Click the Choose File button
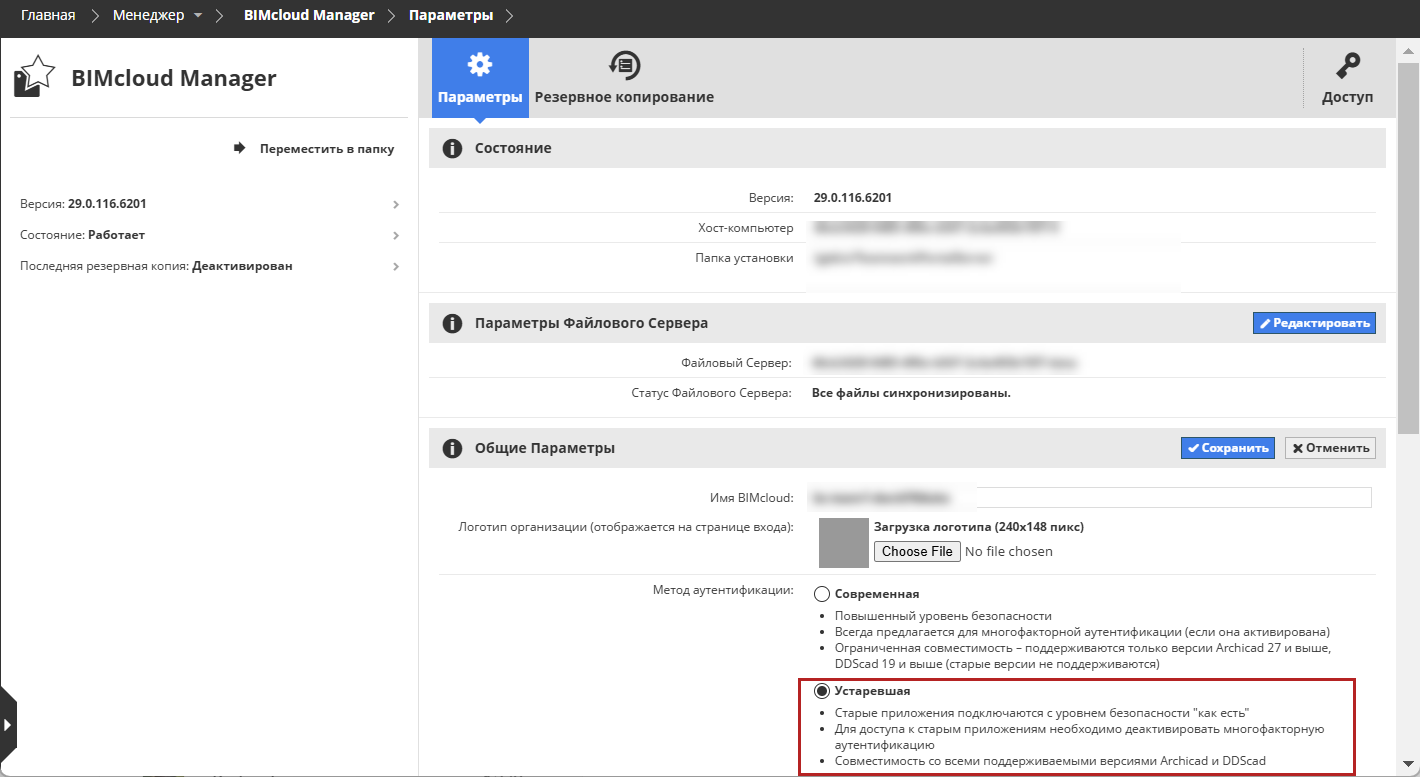 [x=917, y=551]
